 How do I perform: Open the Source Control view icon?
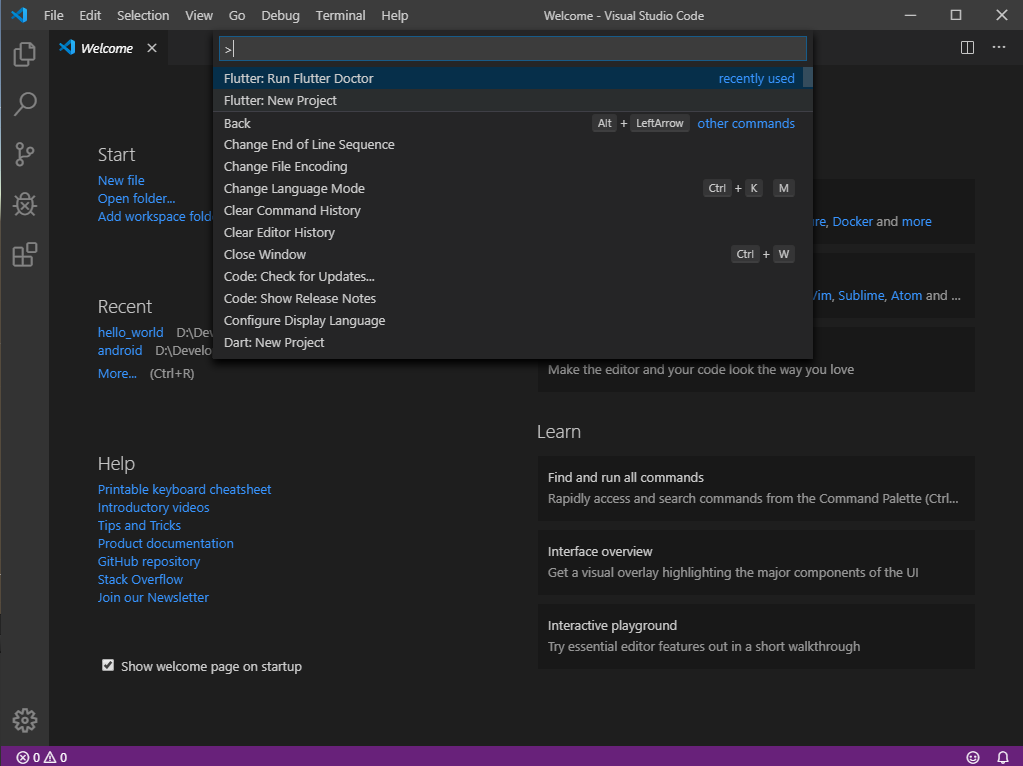(x=25, y=154)
